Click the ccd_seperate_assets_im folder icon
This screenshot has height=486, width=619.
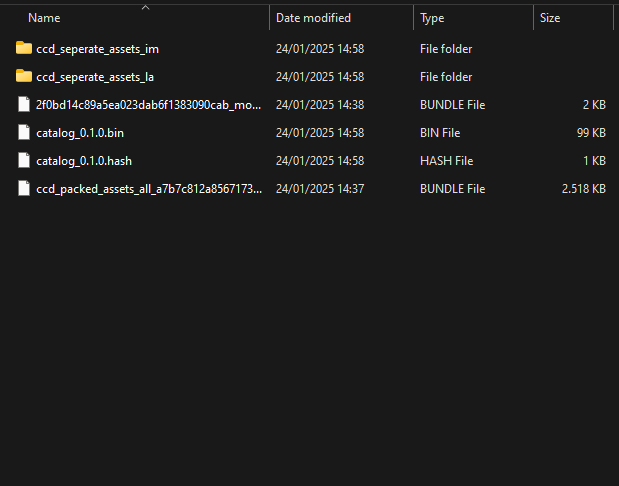click(25, 48)
